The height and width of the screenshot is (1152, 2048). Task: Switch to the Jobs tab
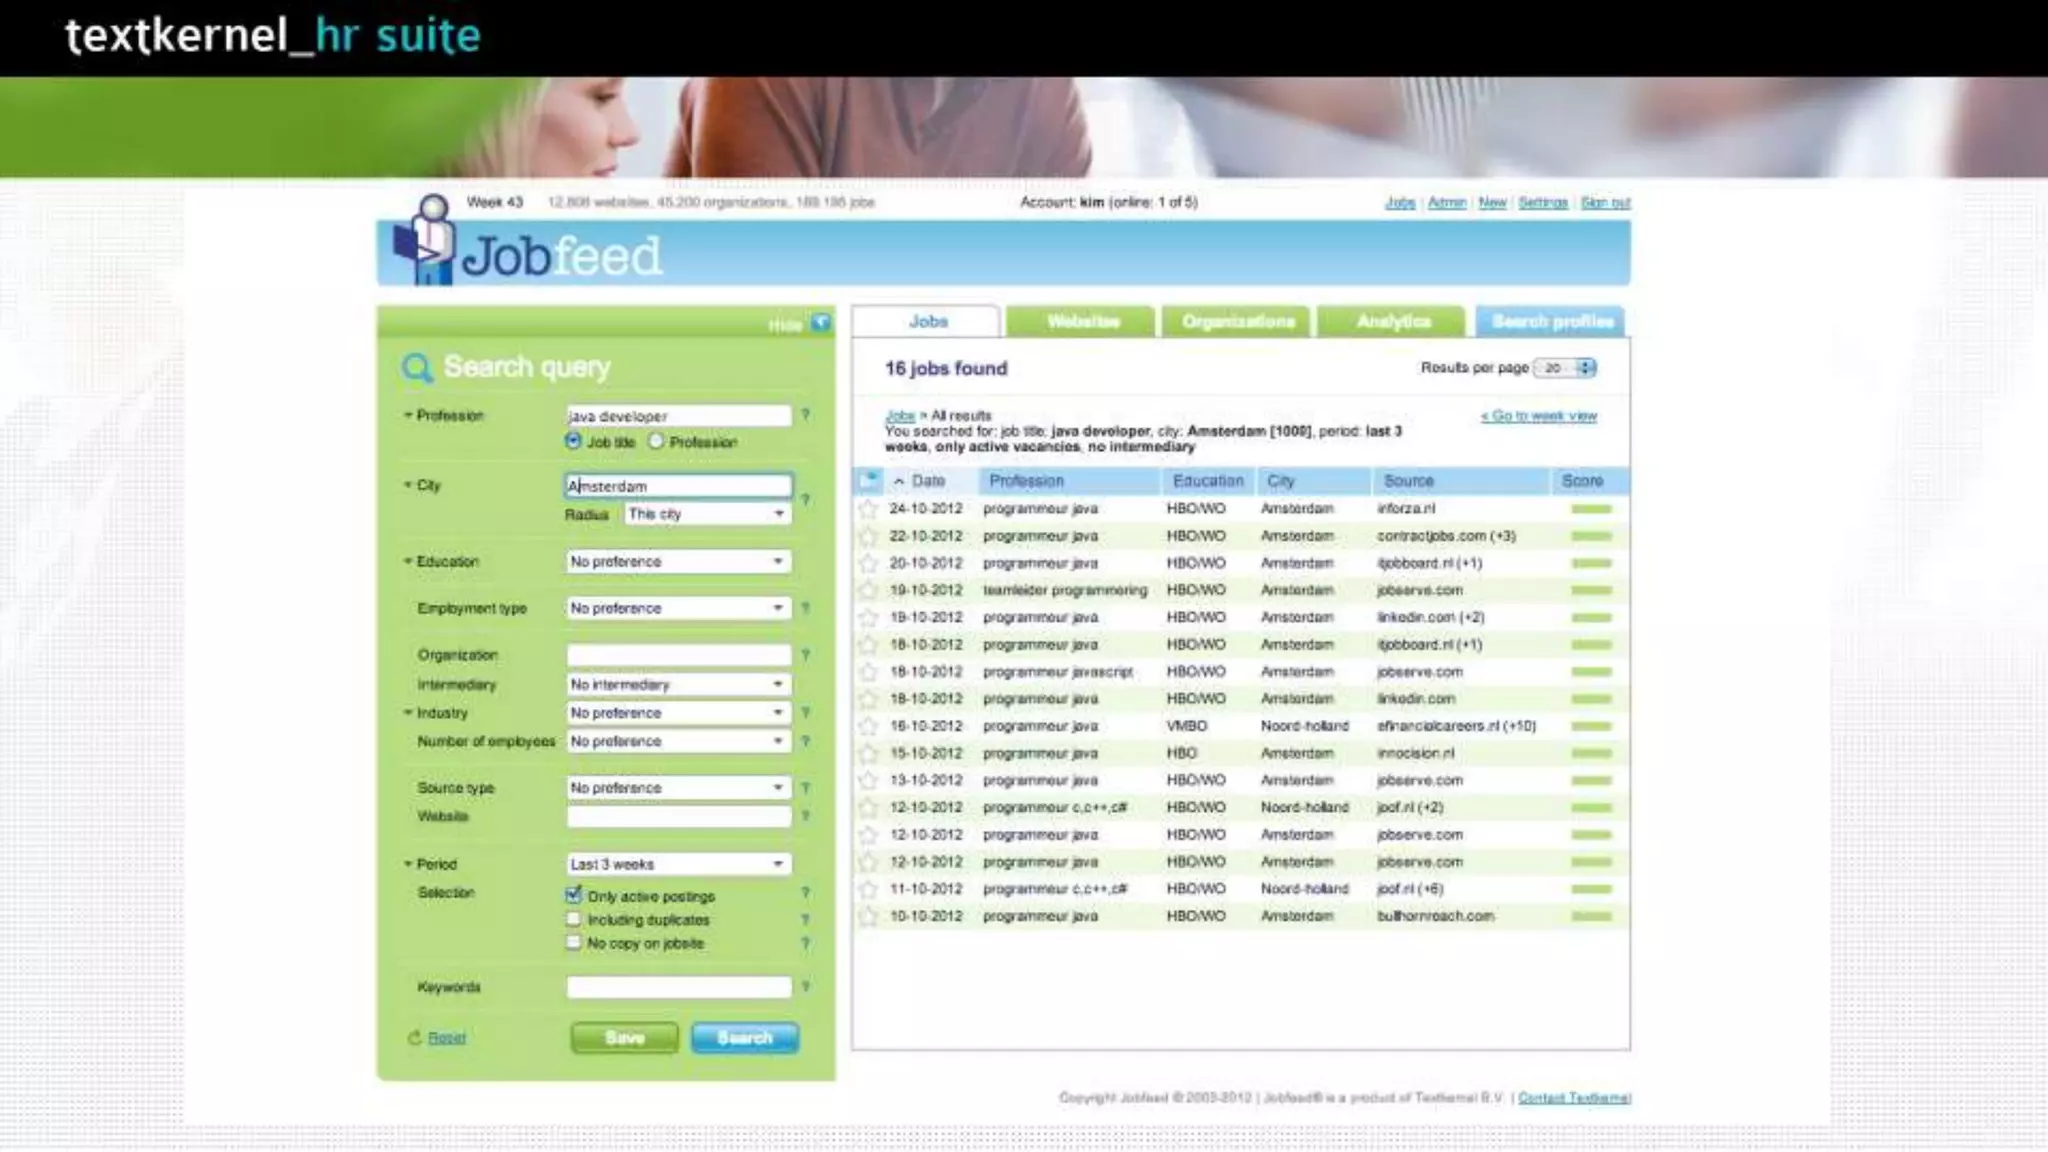[927, 322]
